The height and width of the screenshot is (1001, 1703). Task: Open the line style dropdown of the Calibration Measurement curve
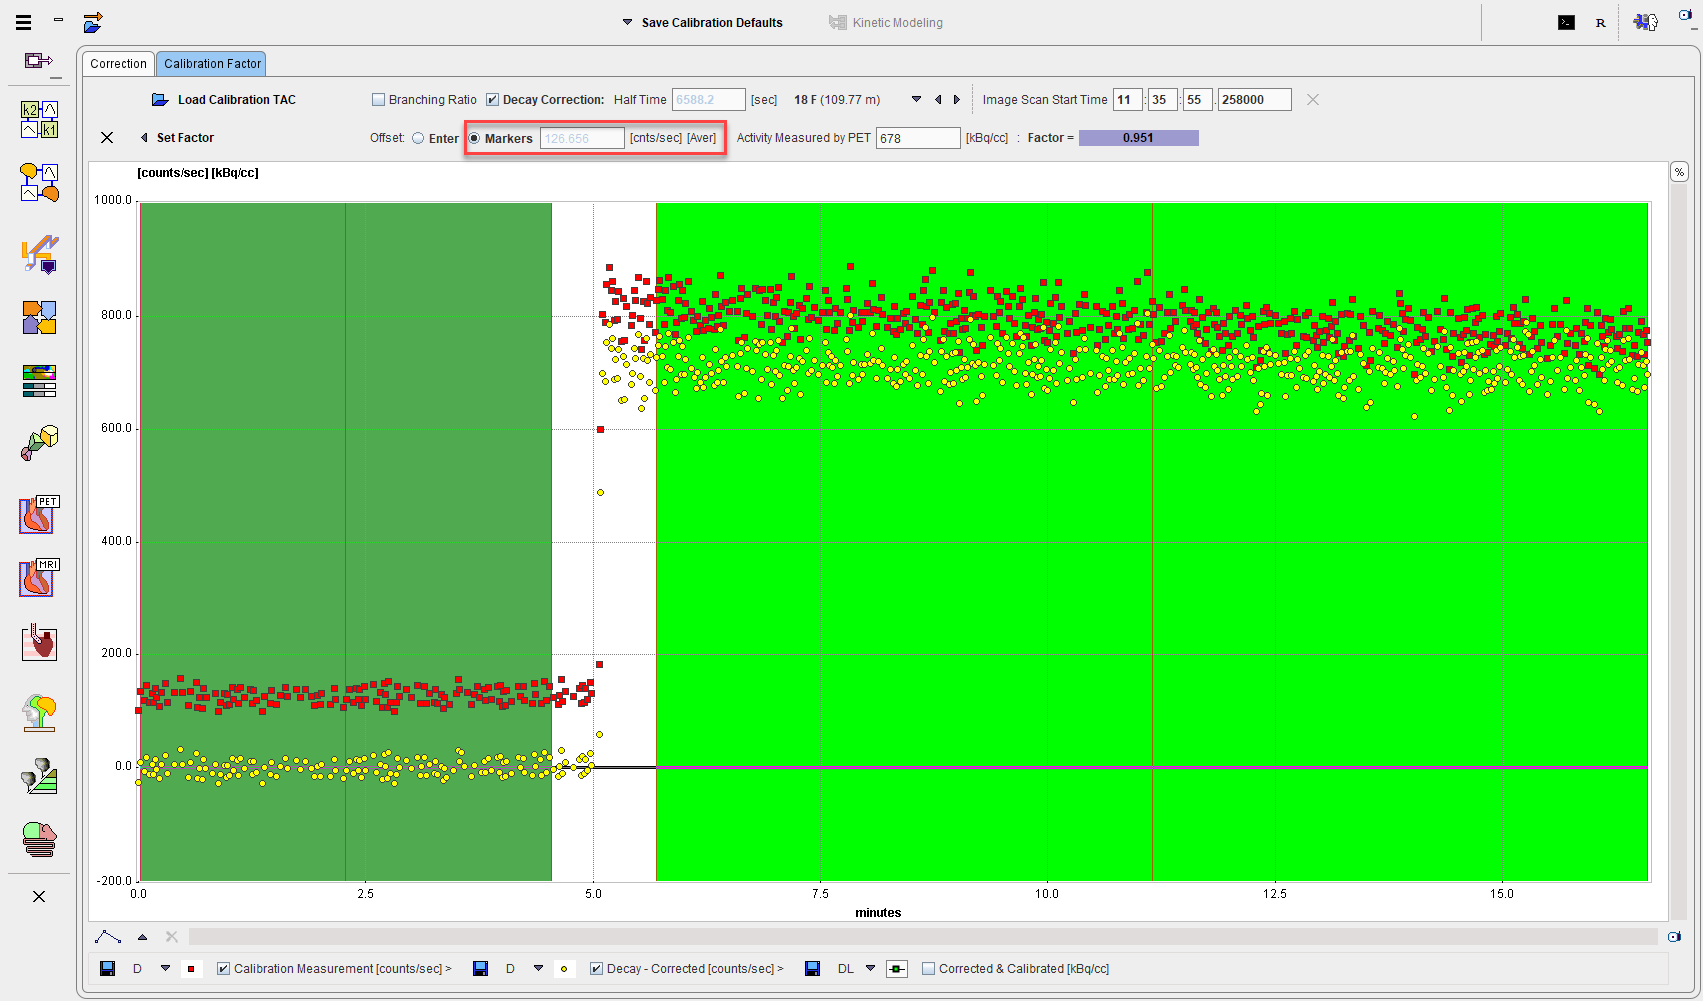pos(165,968)
